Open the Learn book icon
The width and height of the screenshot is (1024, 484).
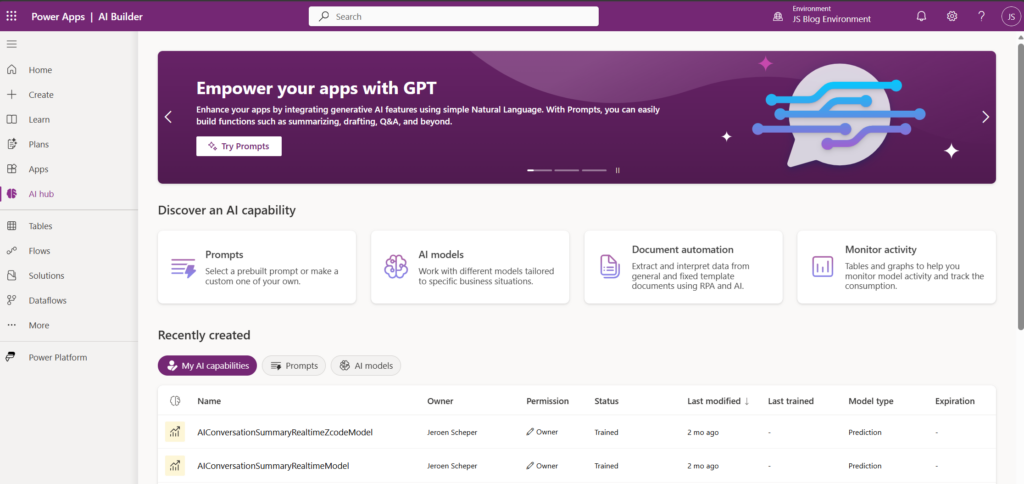pos(12,120)
